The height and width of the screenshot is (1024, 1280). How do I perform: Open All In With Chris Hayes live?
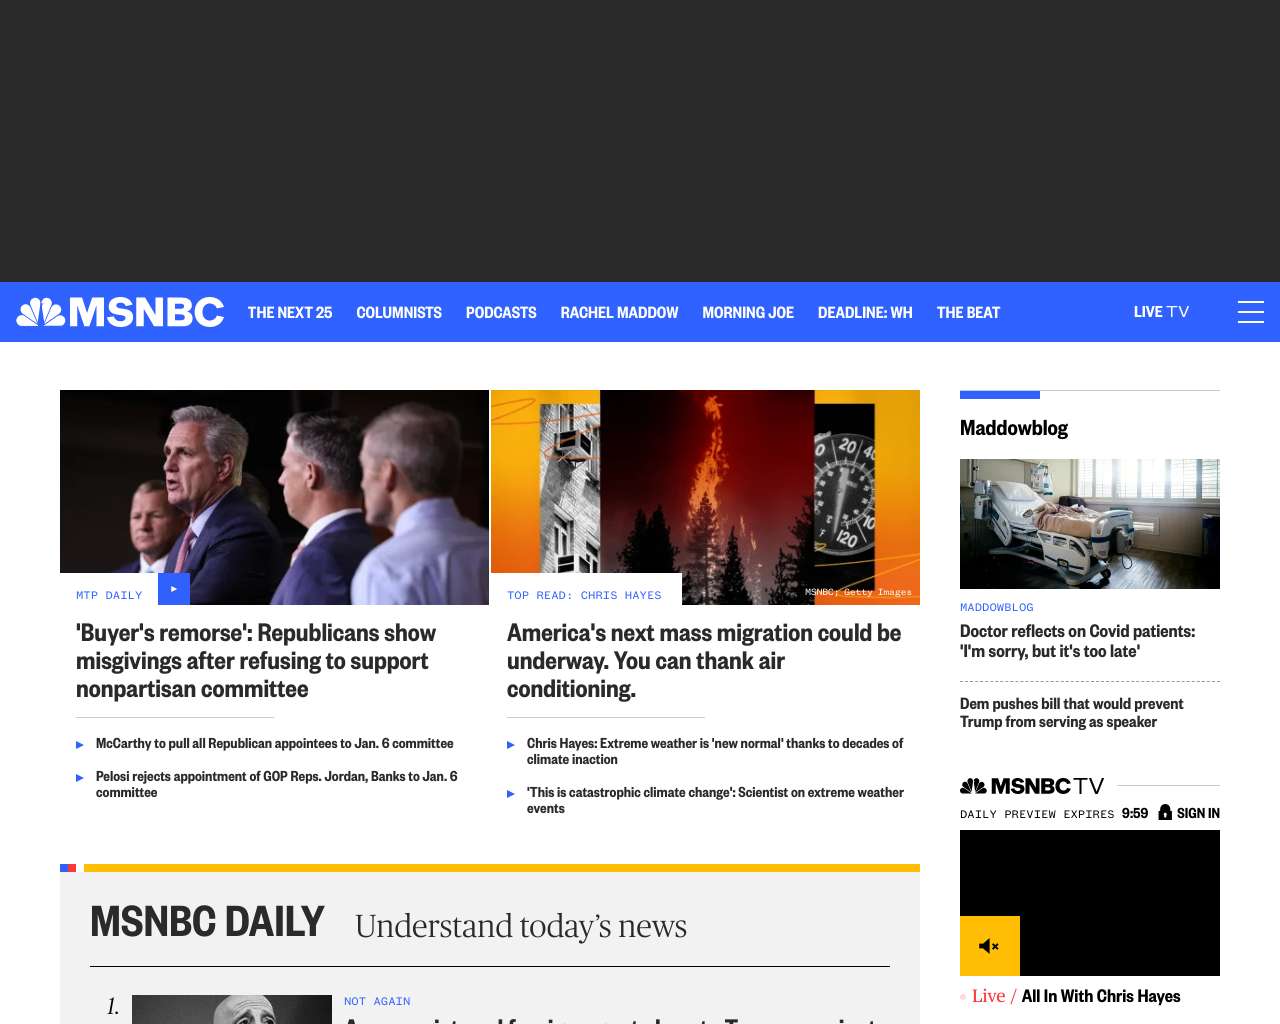(x=1101, y=996)
